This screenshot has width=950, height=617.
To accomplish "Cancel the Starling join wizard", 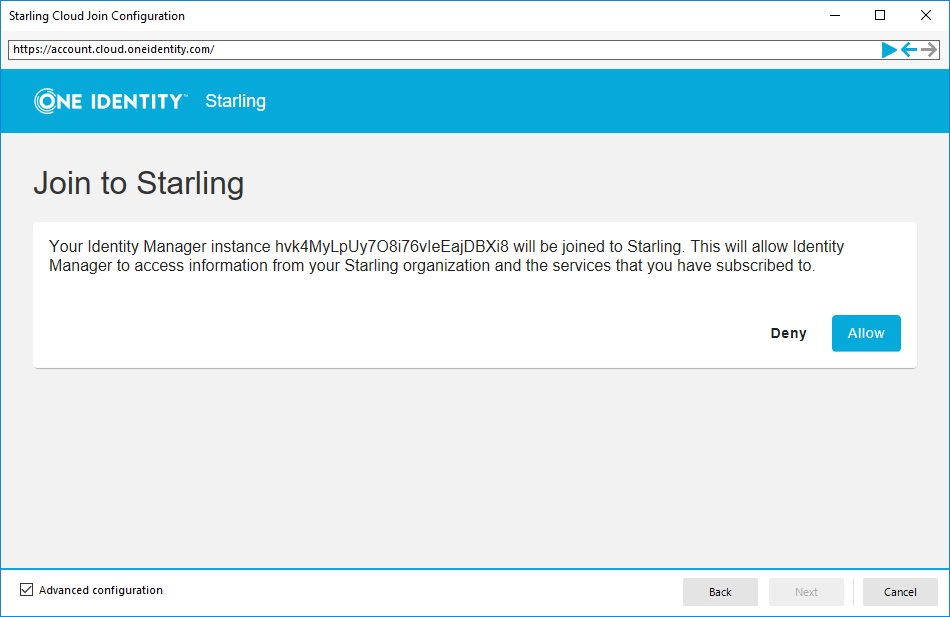I will tap(900, 592).
